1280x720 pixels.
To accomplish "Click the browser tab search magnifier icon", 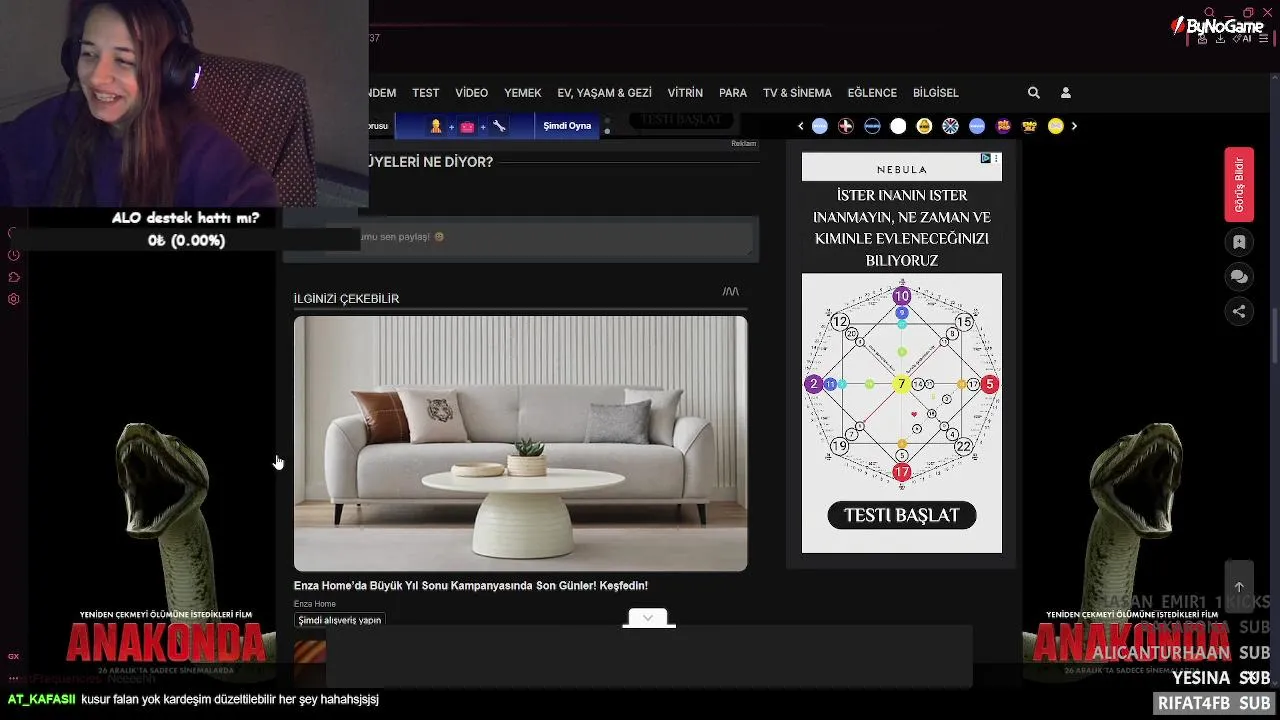I will click(x=1210, y=12).
